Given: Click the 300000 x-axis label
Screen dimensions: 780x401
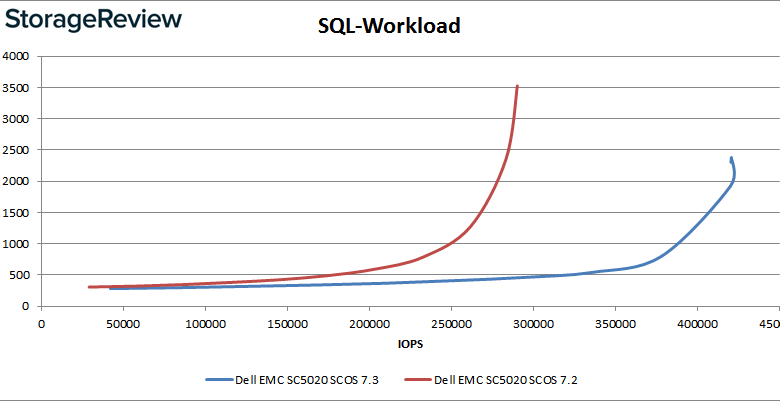Looking at the screenshot, I should point(533,324).
